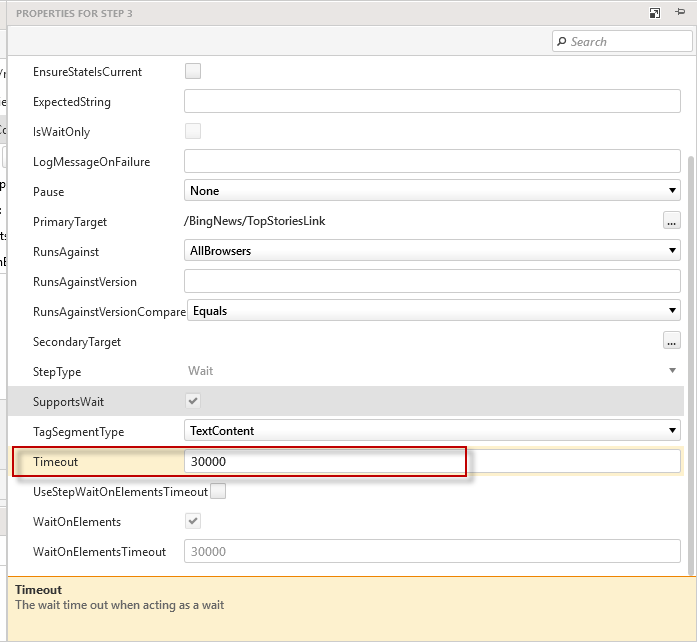
Task: Enable UseStepWaitOnElementsTimeout checkbox
Action: (x=218, y=491)
